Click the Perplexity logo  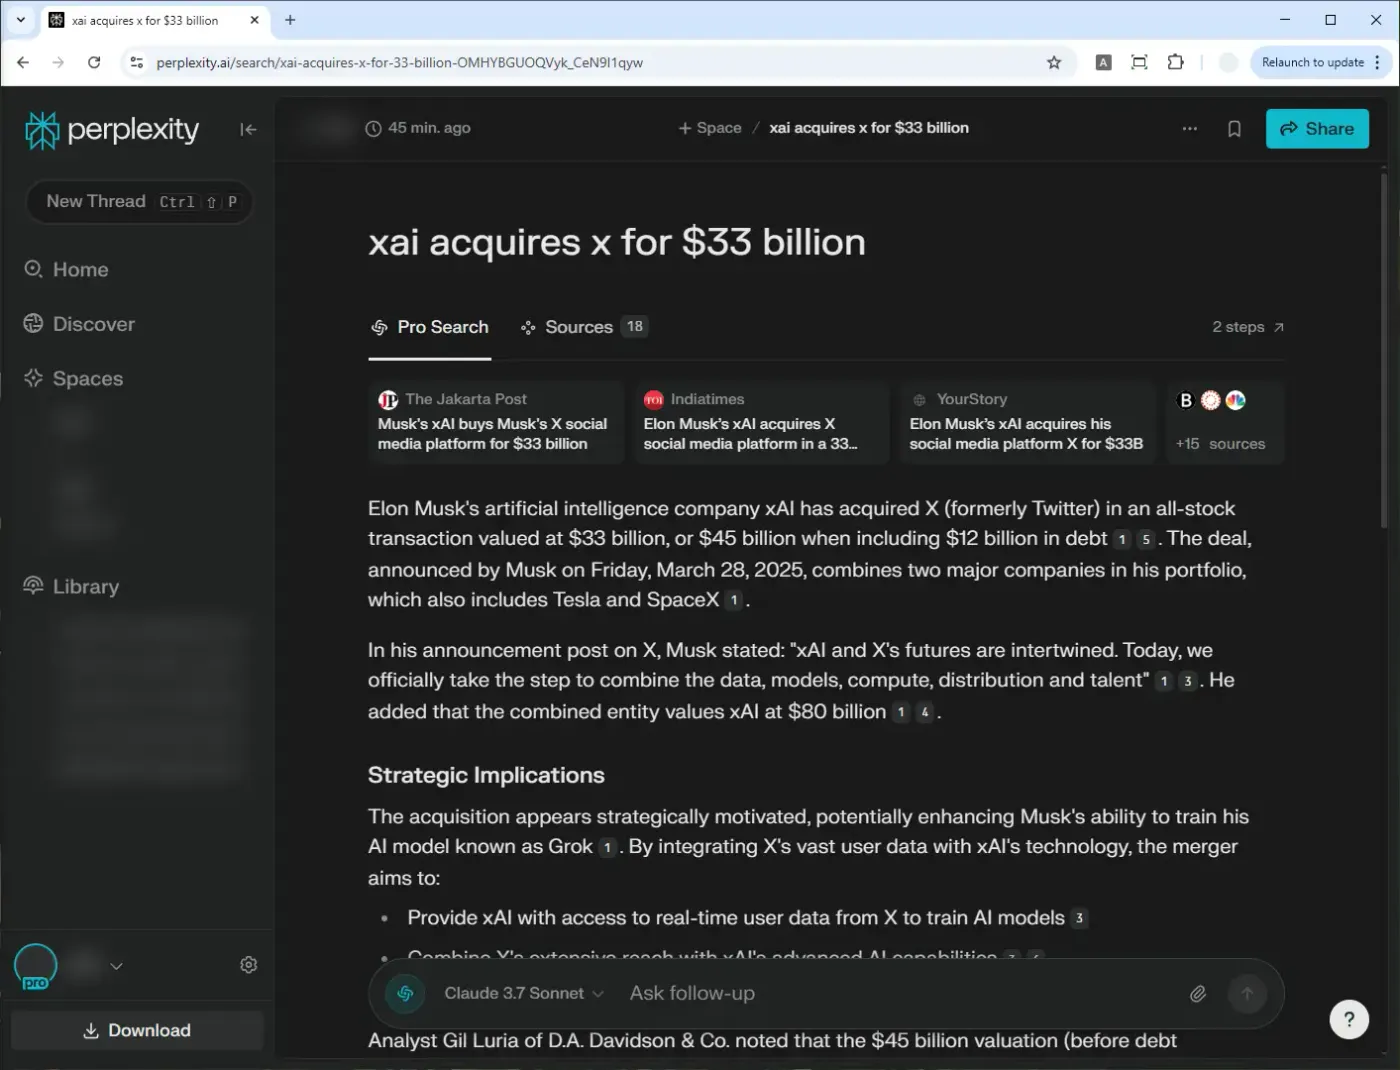tap(112, 130)
